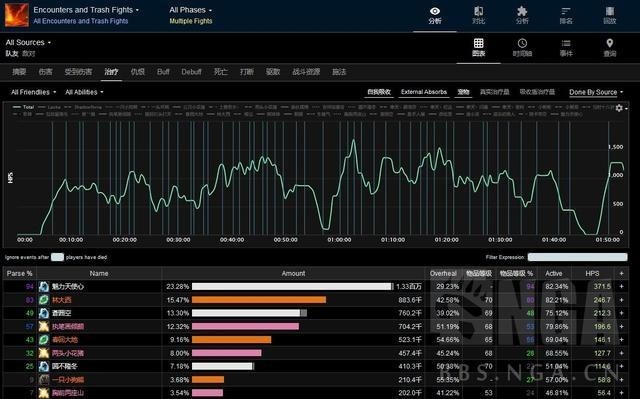
Task: Toggle the 吸收盾治疗量 option
Action: (x=537, y=92)
